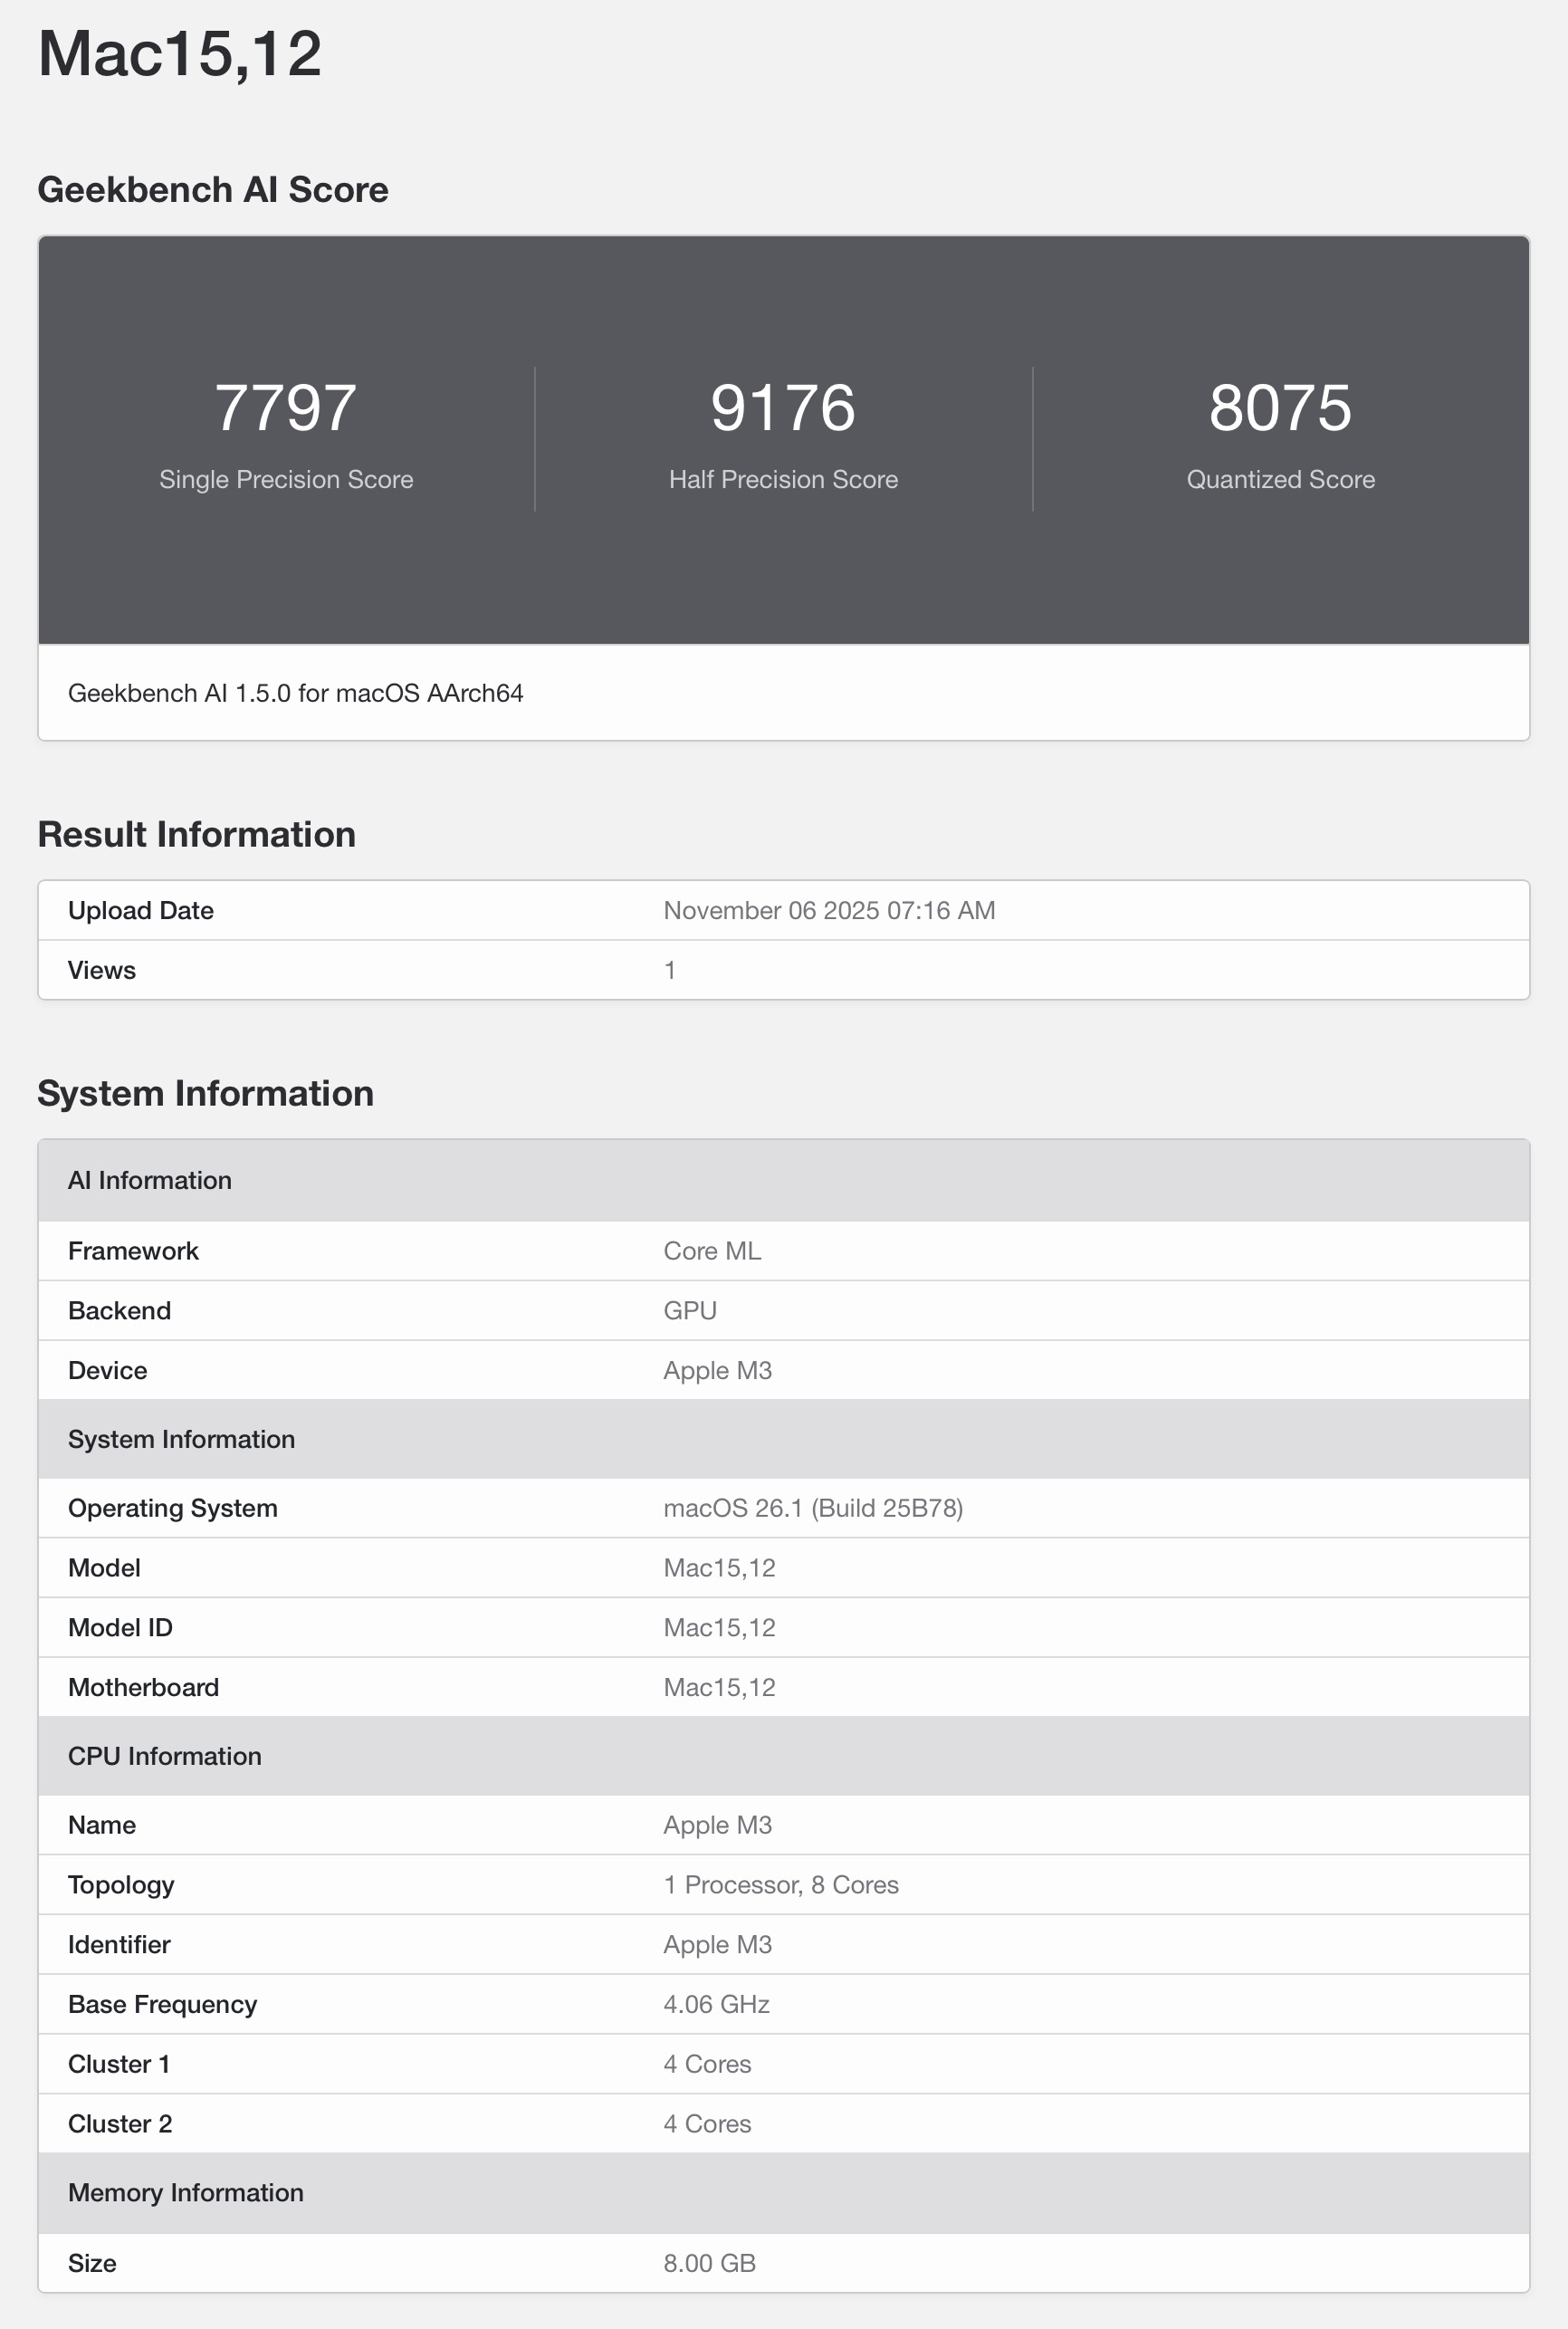The height and width of the screenshot is (2329, 1568).
Task: Click the CPU Information section header
Action: 165,1756
